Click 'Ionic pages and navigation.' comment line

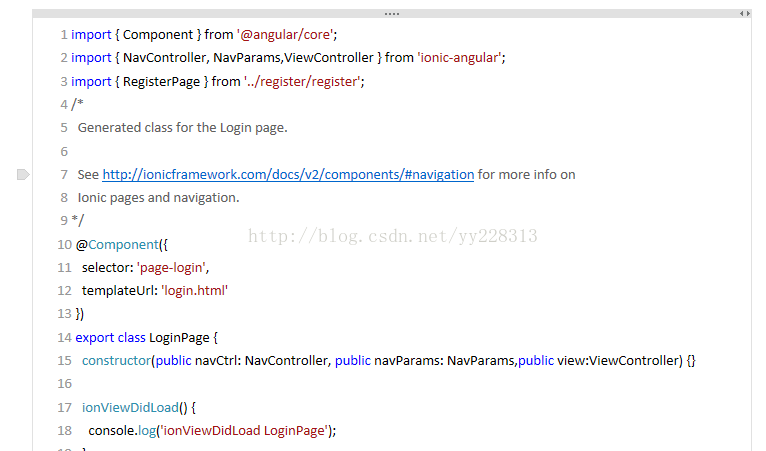158,197
